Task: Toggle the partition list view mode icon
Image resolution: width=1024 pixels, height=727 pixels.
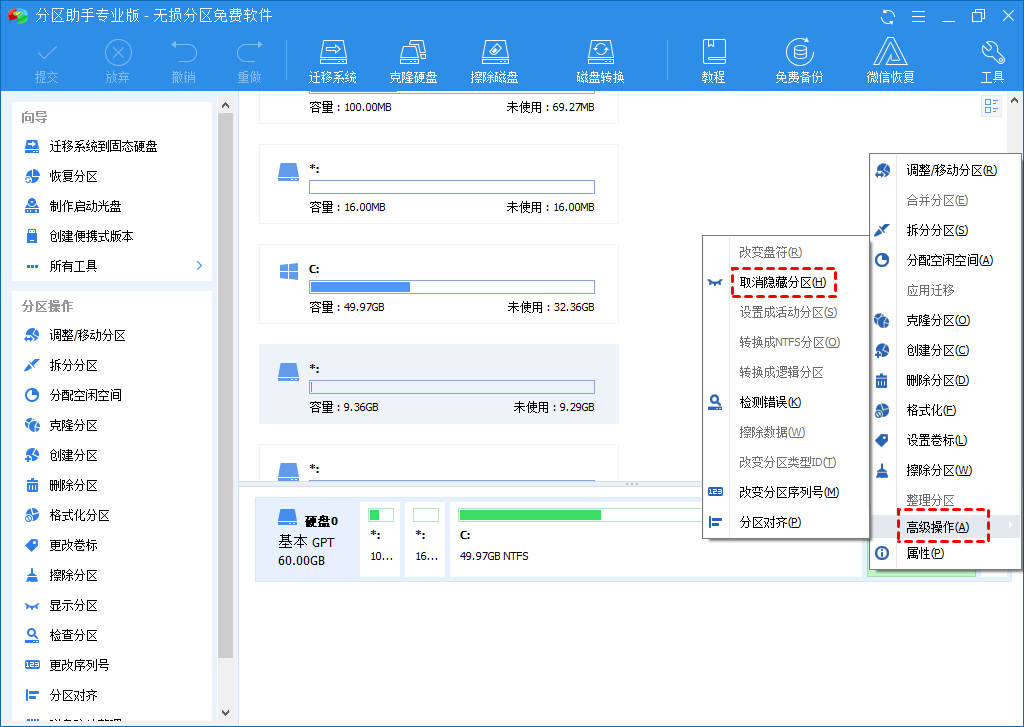Action: [991, 106]
